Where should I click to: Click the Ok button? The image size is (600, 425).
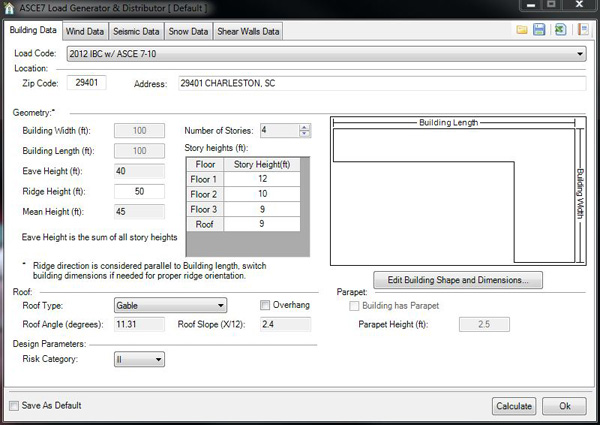click(x=564, y=406)
